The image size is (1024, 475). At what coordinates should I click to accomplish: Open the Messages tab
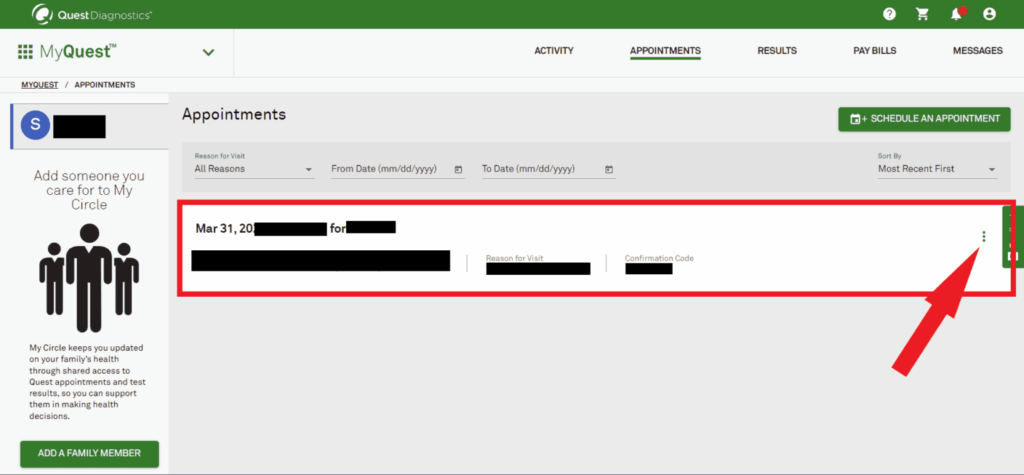coord(978,50)
